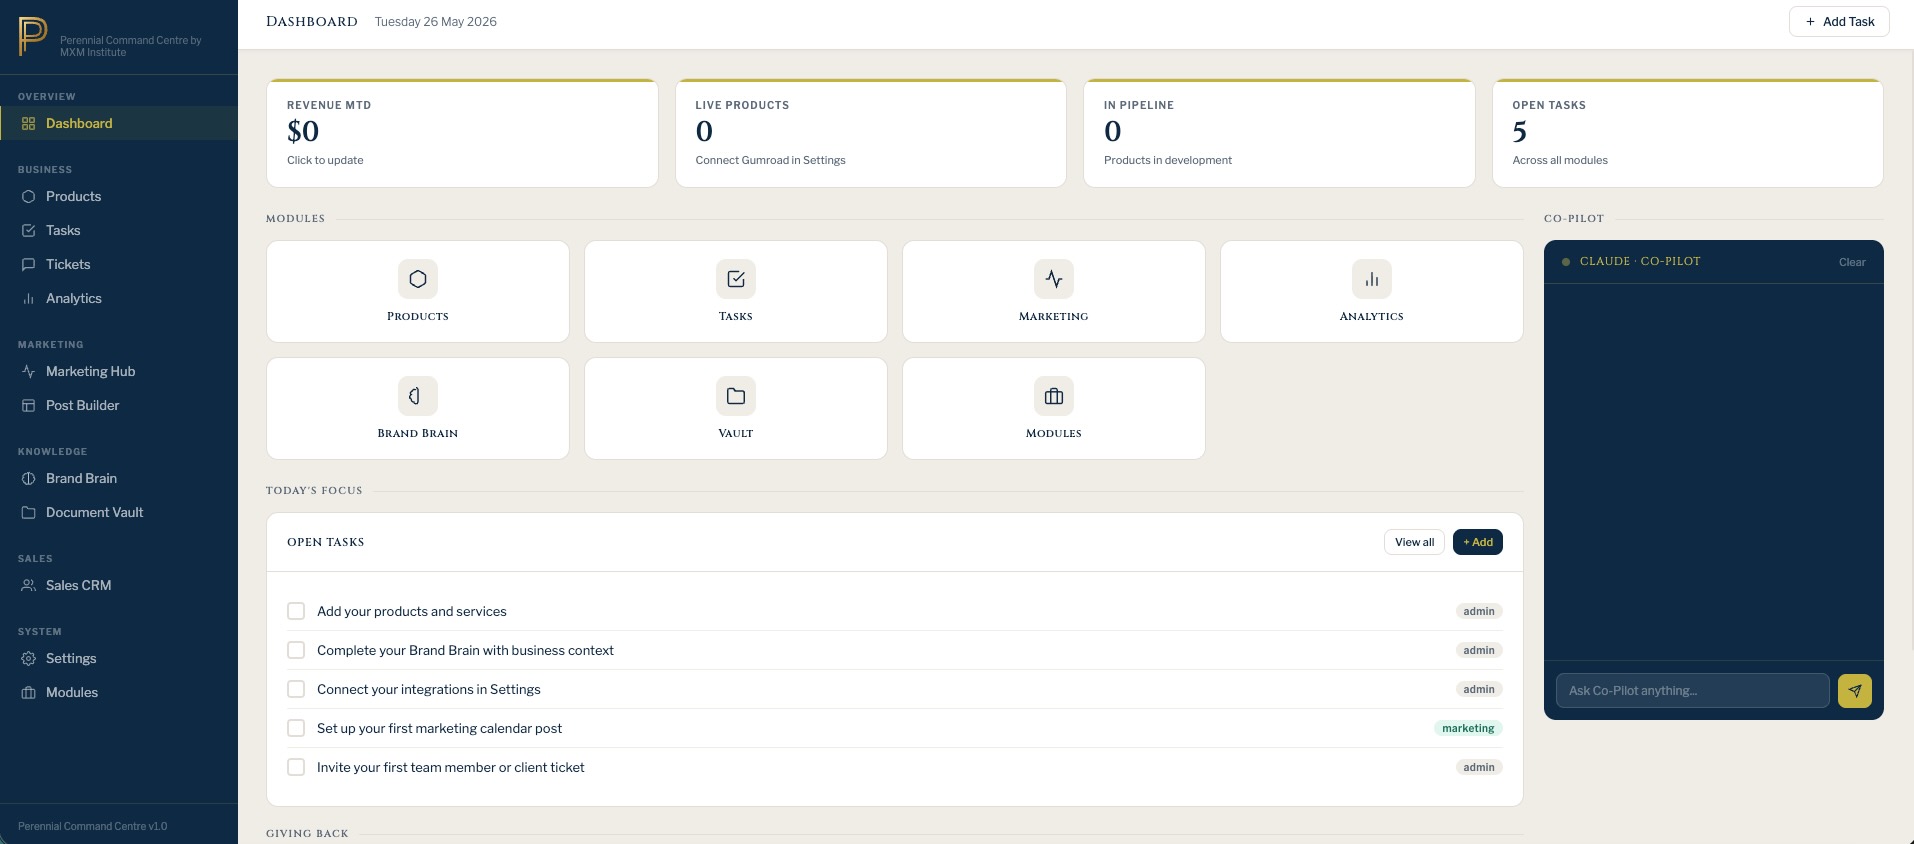The height and width of the screenshot is (844, 1914).
Task: Click the Perennial P logo in the sidebar
Action: tap(33, 37)
